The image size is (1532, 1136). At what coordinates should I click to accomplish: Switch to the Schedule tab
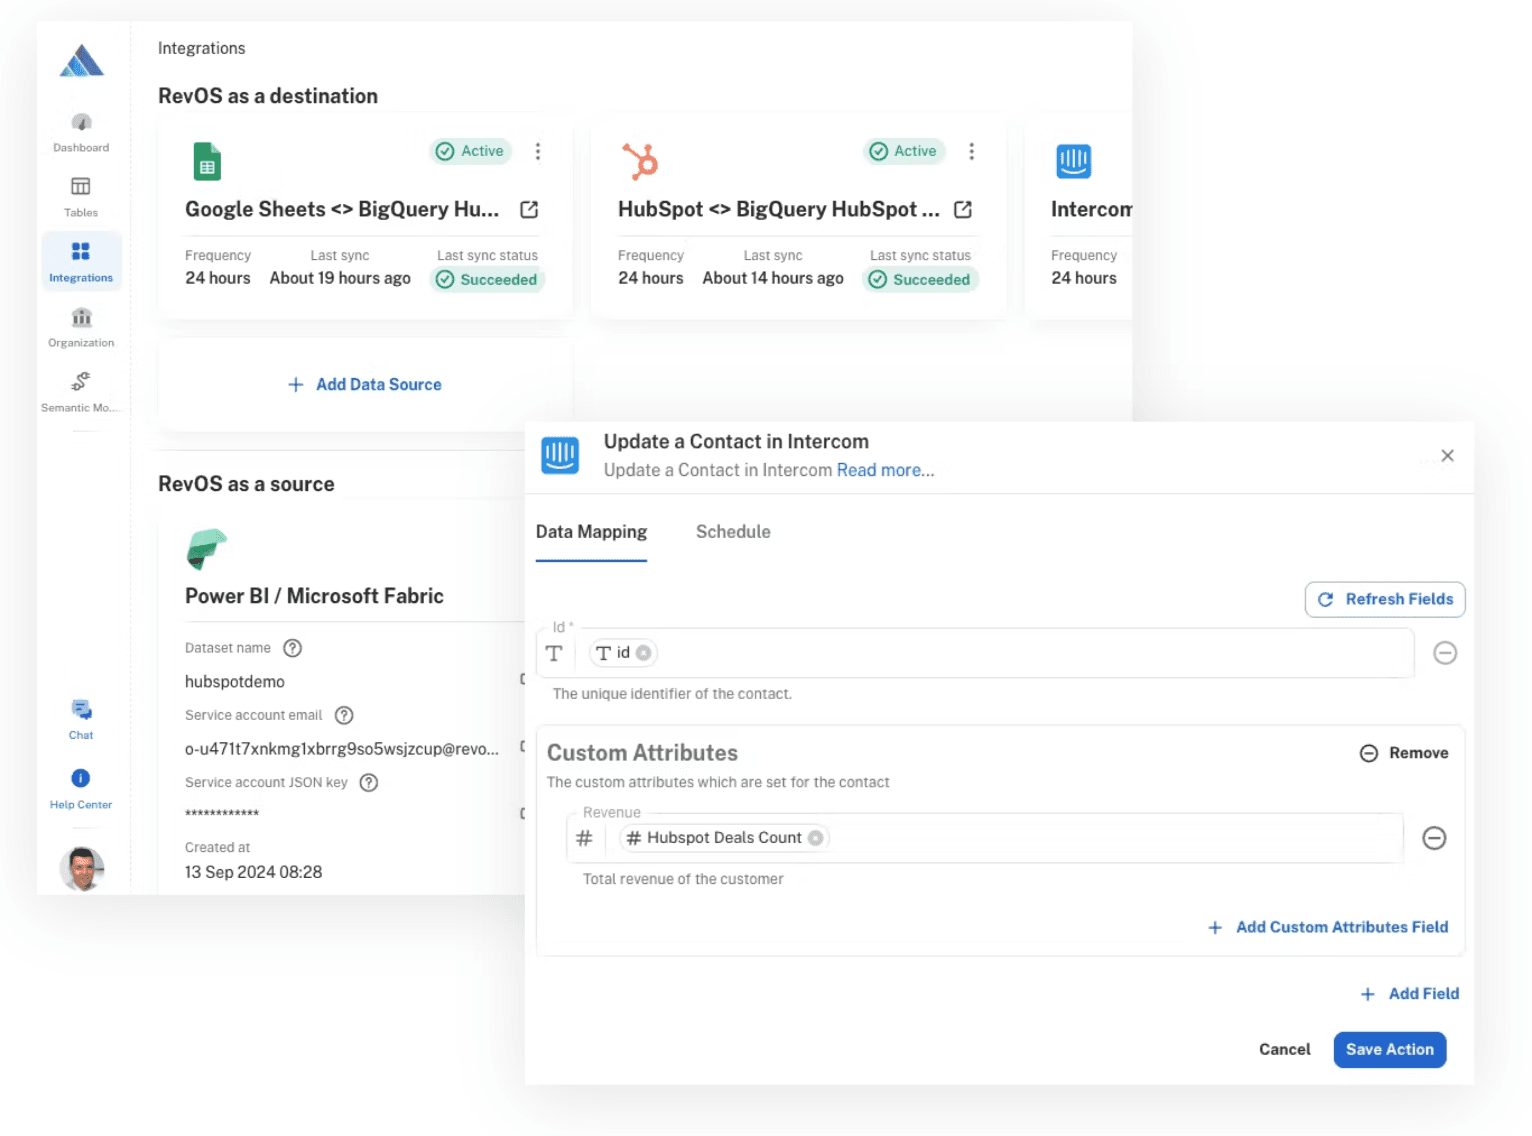733,531
